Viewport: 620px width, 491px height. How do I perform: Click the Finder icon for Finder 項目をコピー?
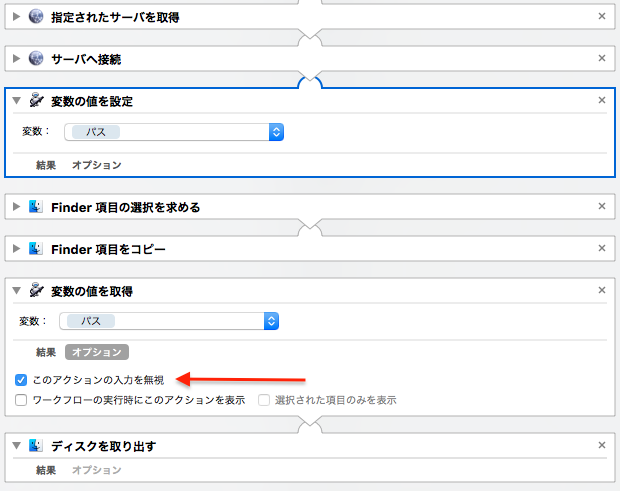click(37, 248)
